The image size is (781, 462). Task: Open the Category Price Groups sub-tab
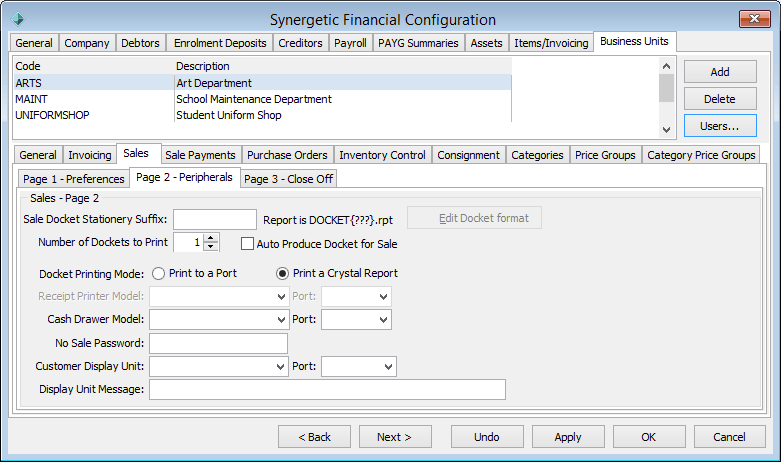pyautogui.click(x=701, y=155)
